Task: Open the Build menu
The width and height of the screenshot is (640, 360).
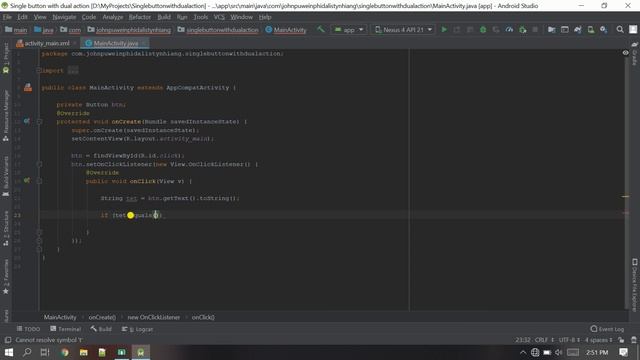Action: [x=164, y=17]
